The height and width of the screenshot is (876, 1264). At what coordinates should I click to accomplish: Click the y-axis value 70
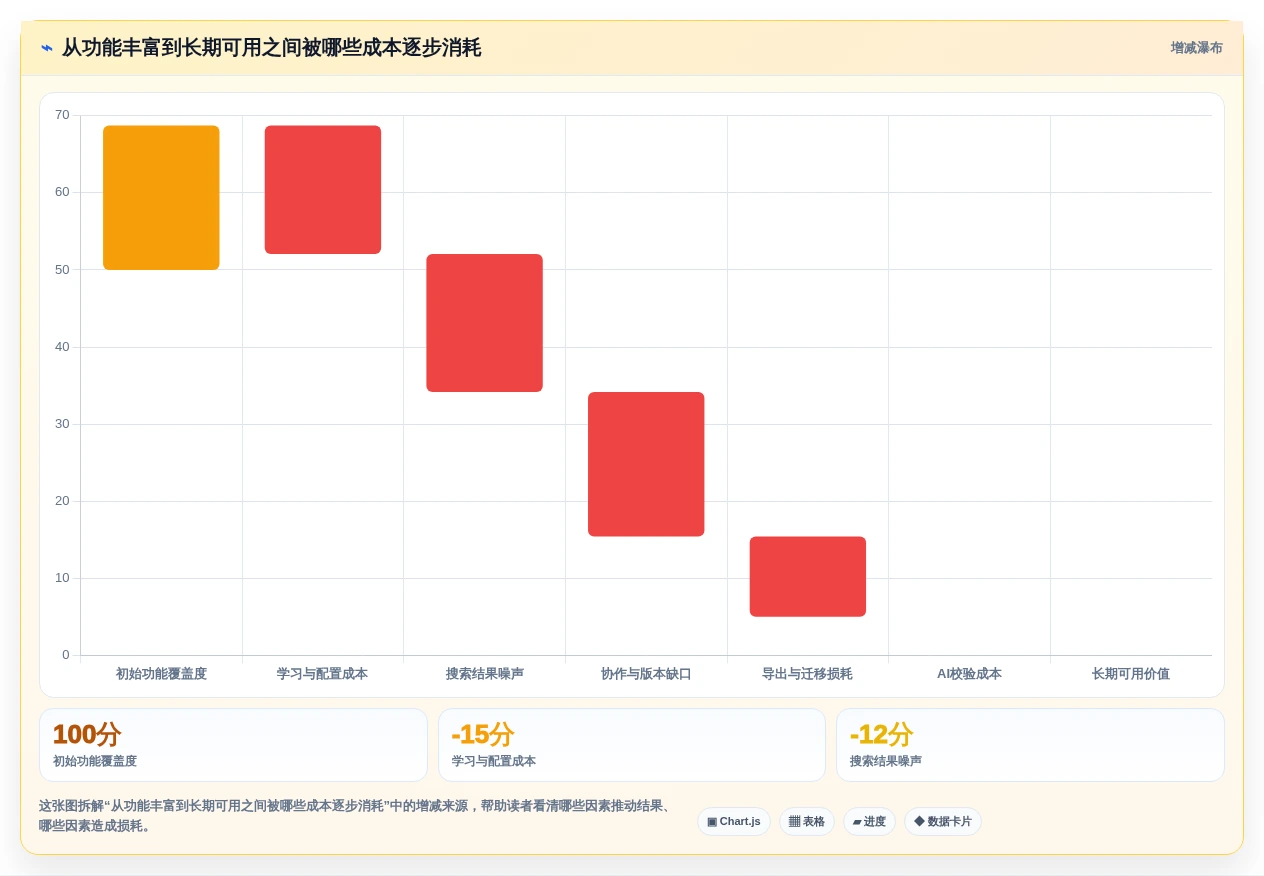point(62,115)
